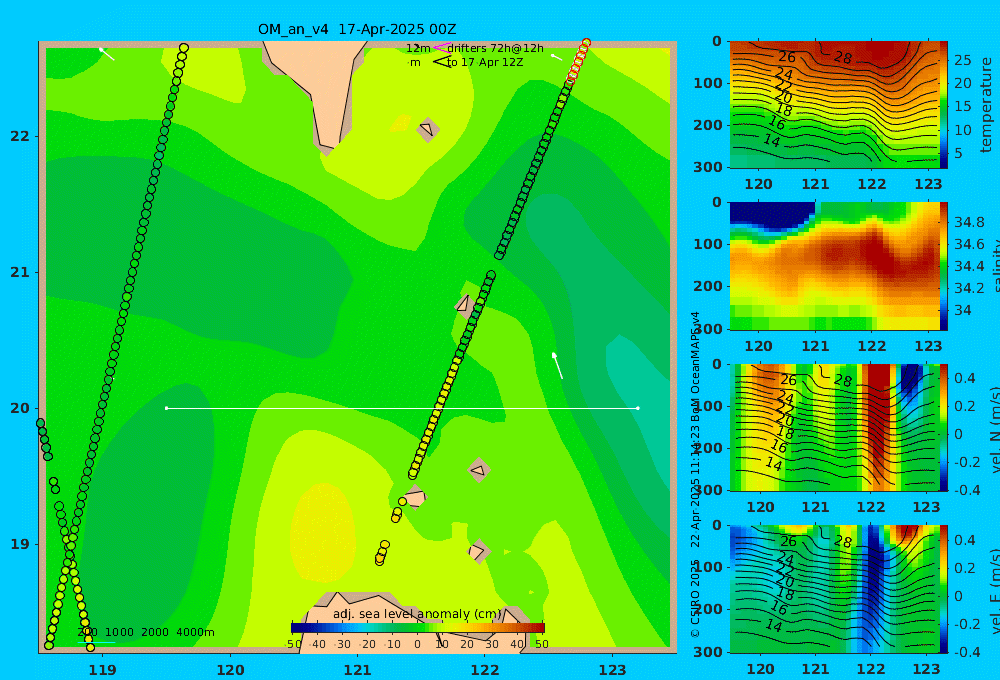Open the temperature section panel
The image size is (1000, 680).
pyautogui.click(x=834, y=105)
